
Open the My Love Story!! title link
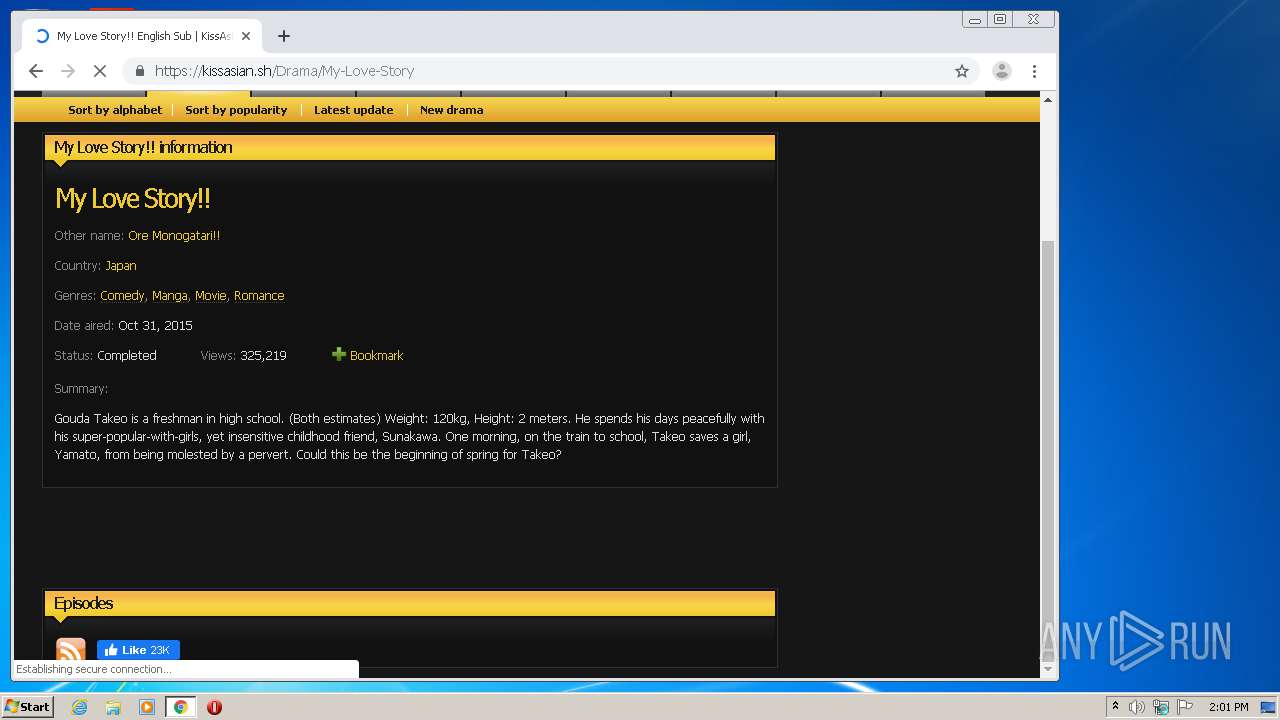pyautogui.click(x=133, y=198)
